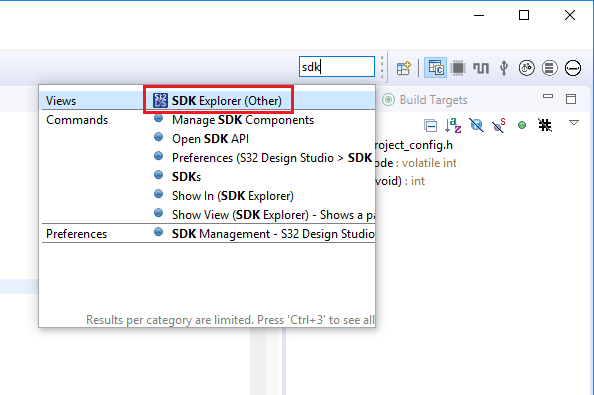
Task: Open the square-wave signal perspective icon
Action: [481, 68]
